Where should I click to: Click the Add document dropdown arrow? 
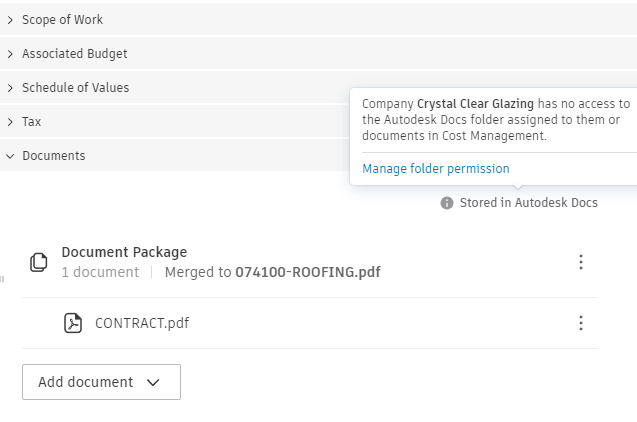click(153, 382)
